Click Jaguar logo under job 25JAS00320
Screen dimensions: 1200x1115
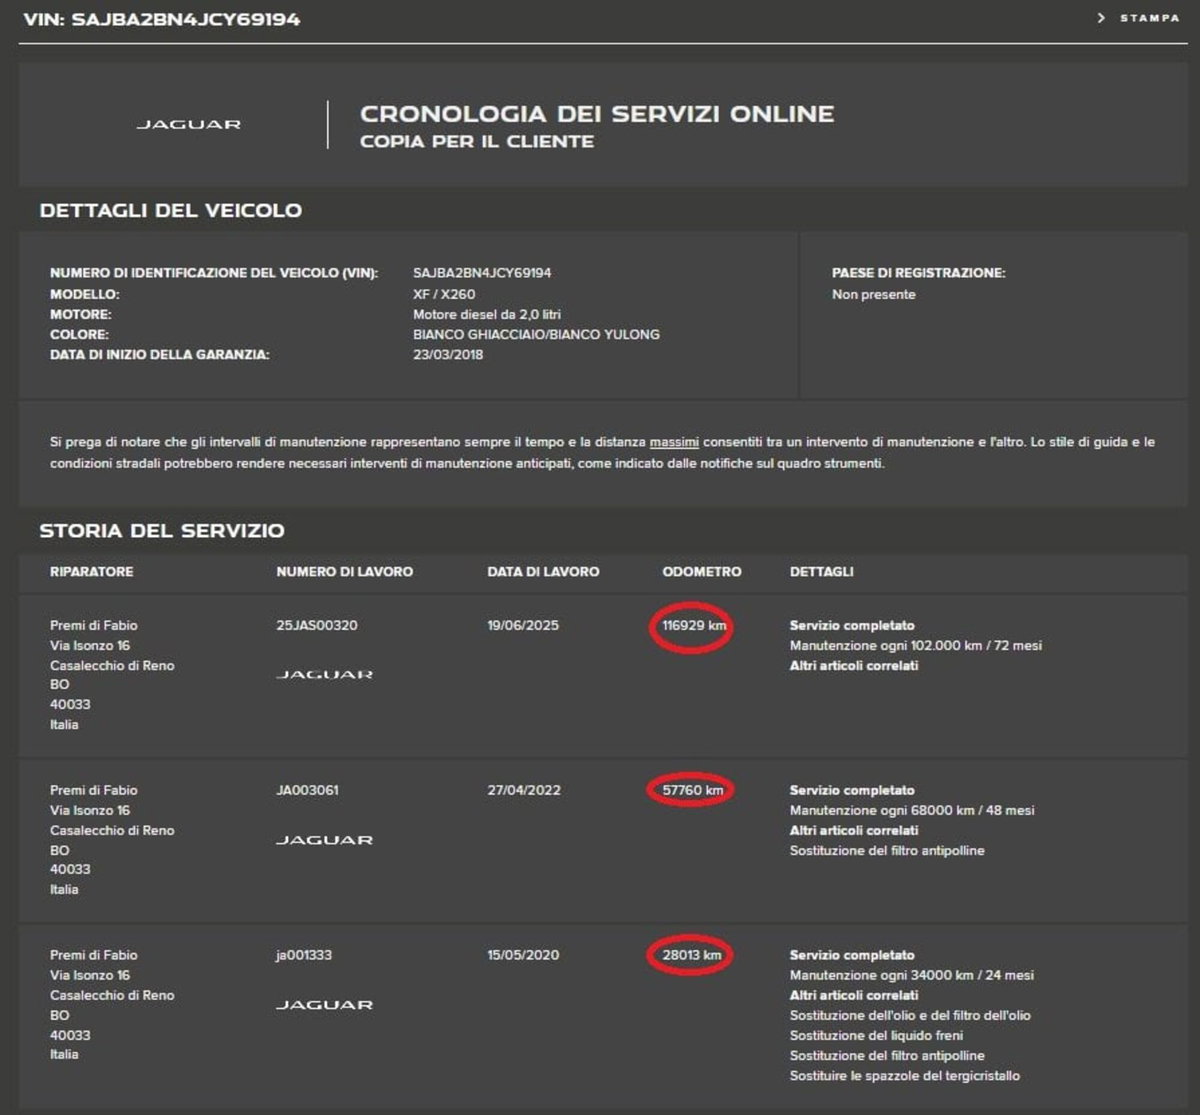[324, 675]
